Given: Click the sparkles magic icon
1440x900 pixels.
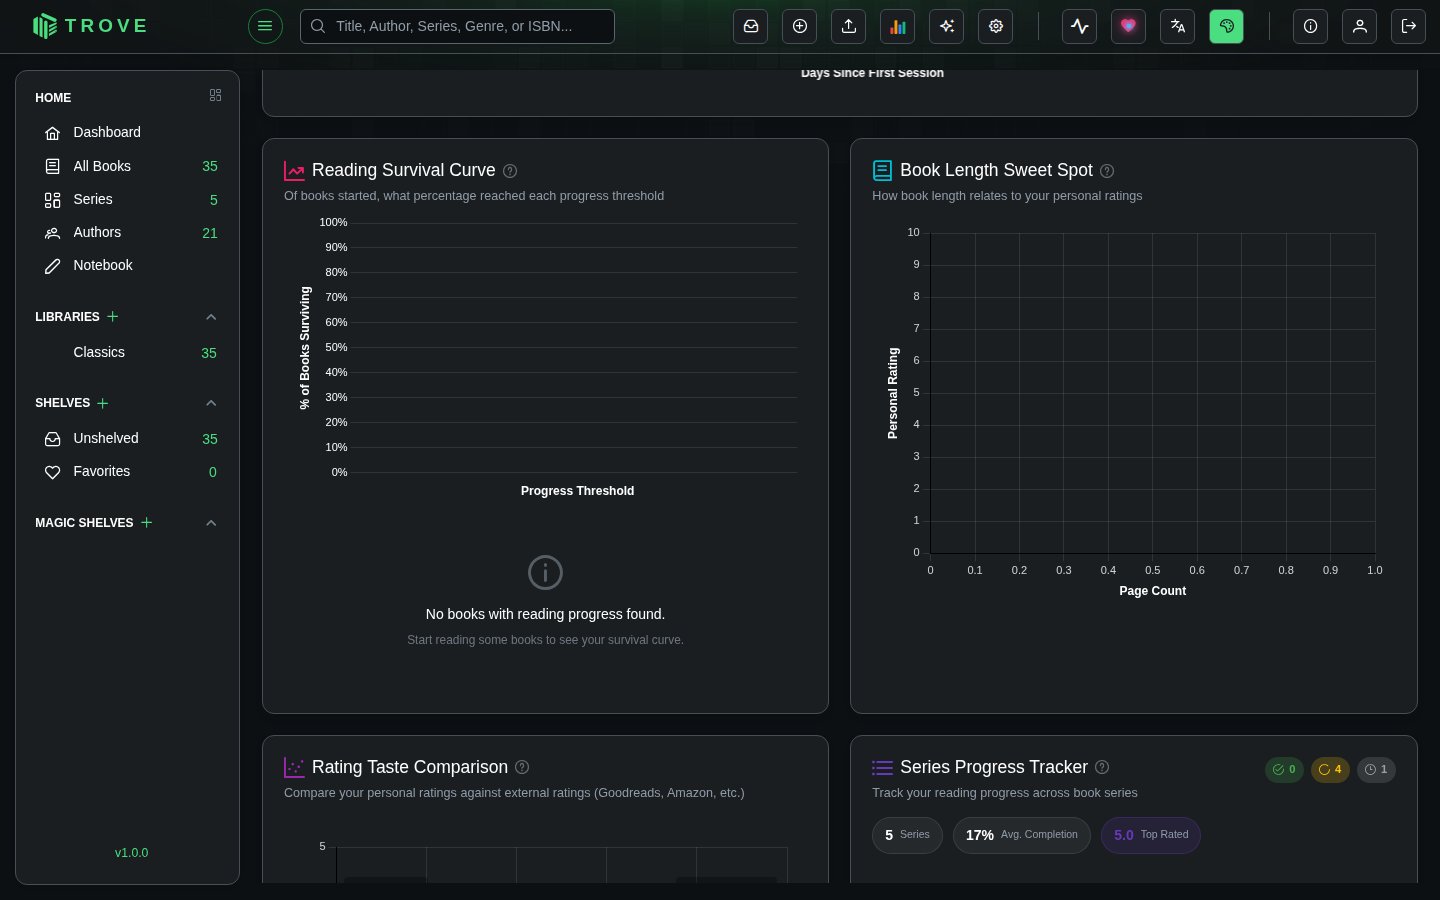Looking at the screenshot, I should 947,26.
